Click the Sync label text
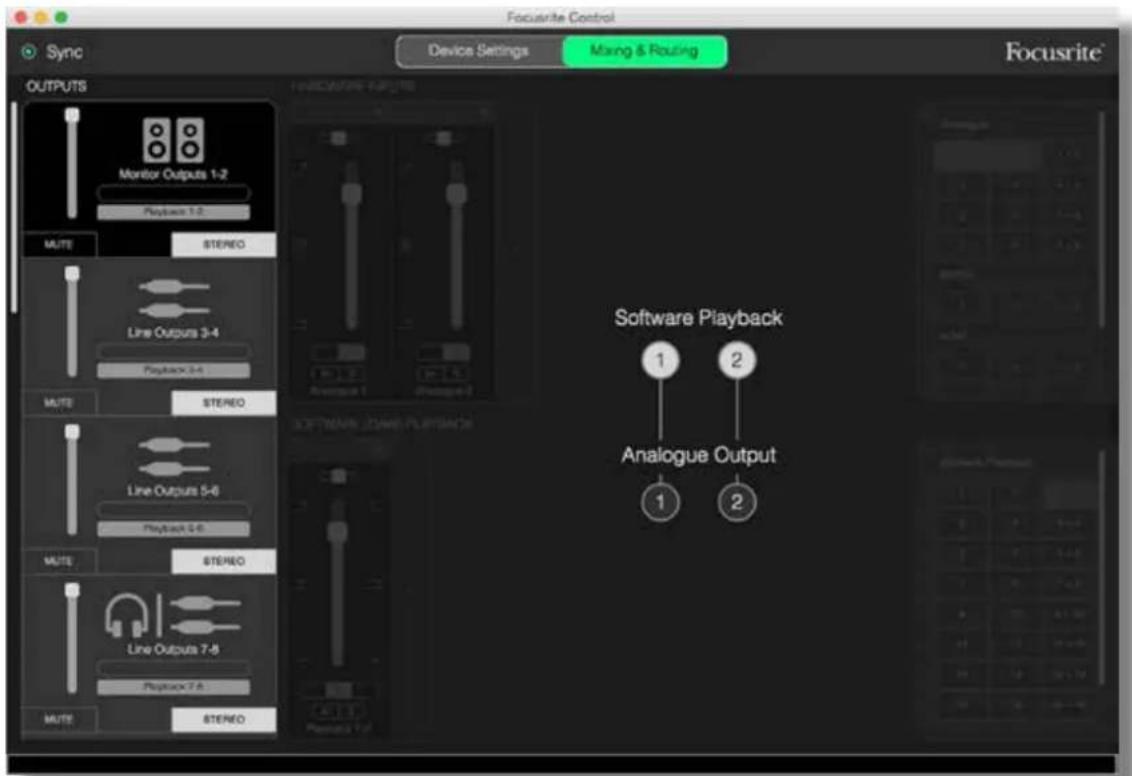Image resolution: width=1132 pixels, height=776 pixels. 64,52
